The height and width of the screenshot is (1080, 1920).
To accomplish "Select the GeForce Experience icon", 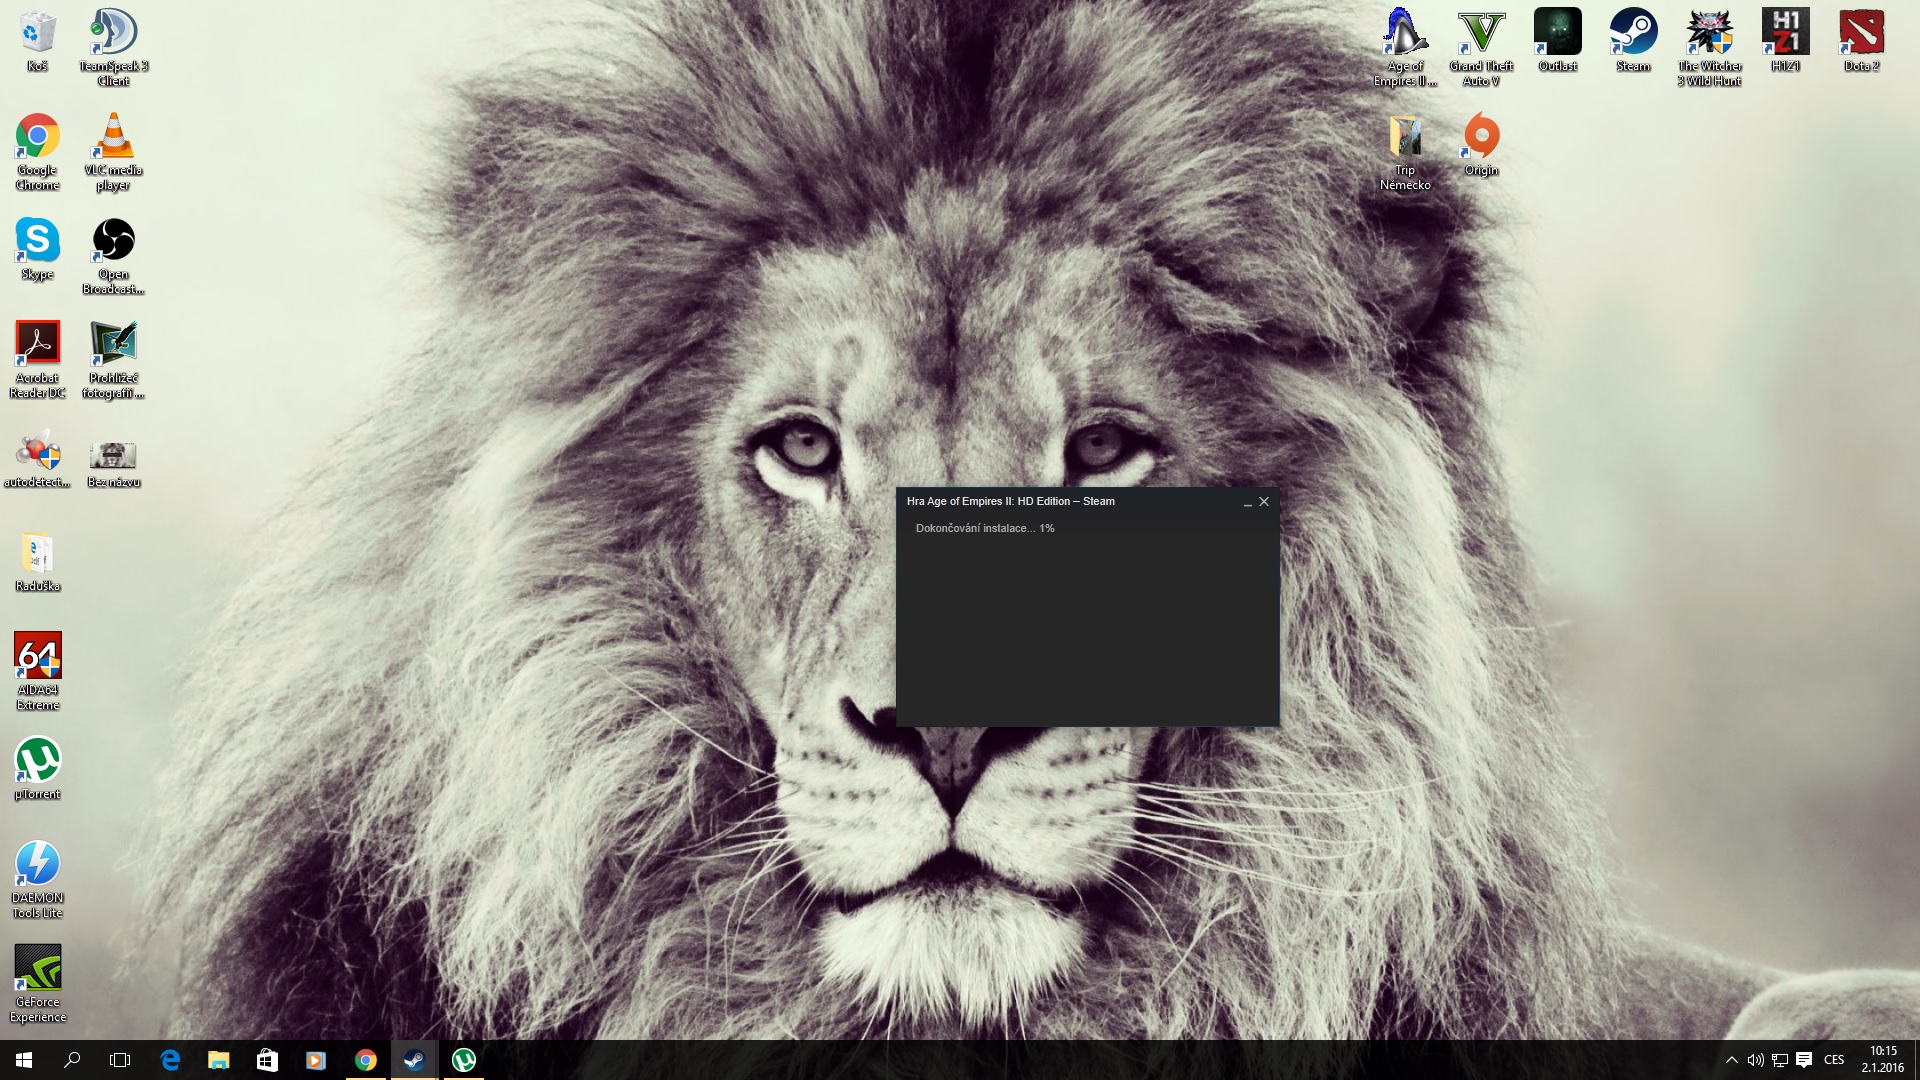I will pyautogui.click(x=38, y=970).
